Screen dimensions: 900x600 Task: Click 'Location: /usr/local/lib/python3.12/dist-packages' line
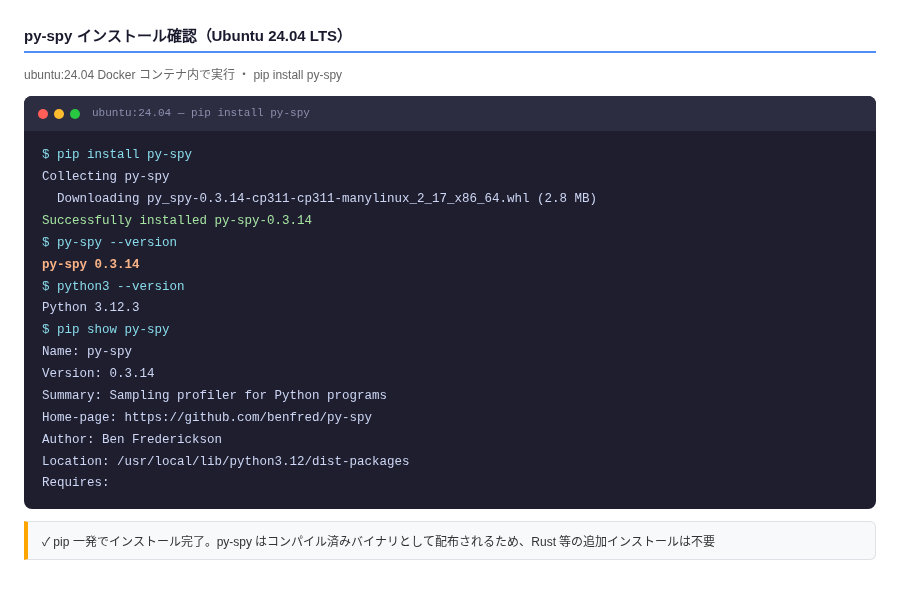(226, 461)
